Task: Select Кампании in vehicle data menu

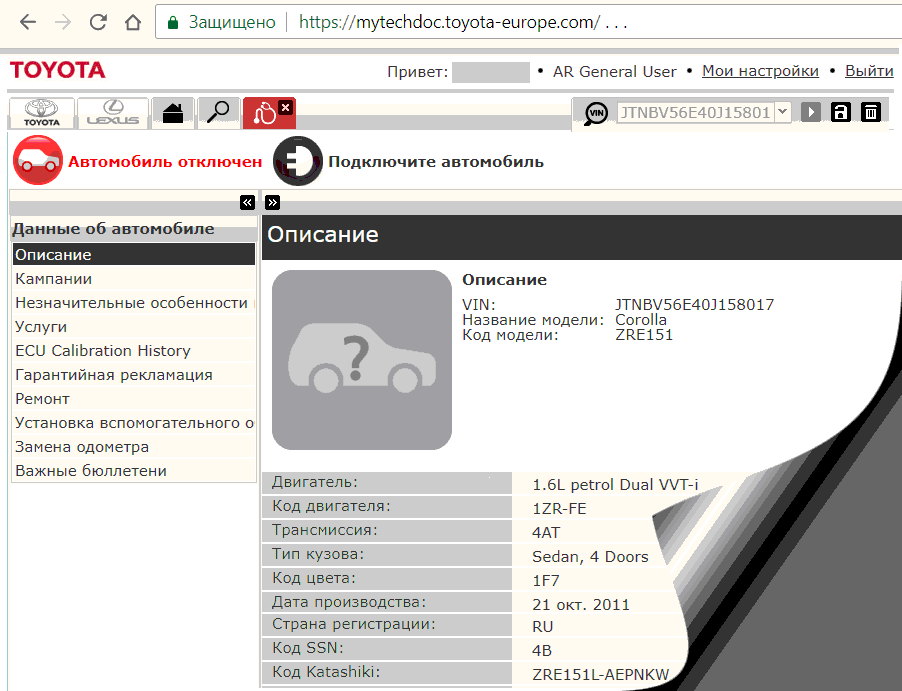Action: point(54,279)
